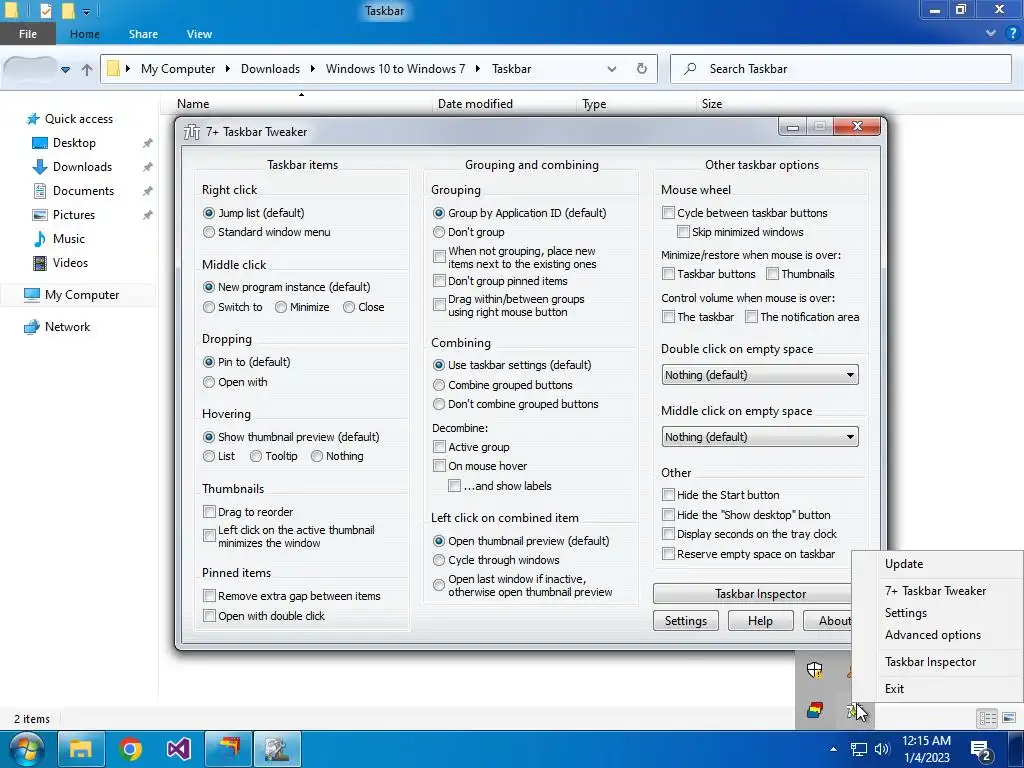Open Double click on empty space dropdown
This screenshot has width=1024, height=768.
760,375
